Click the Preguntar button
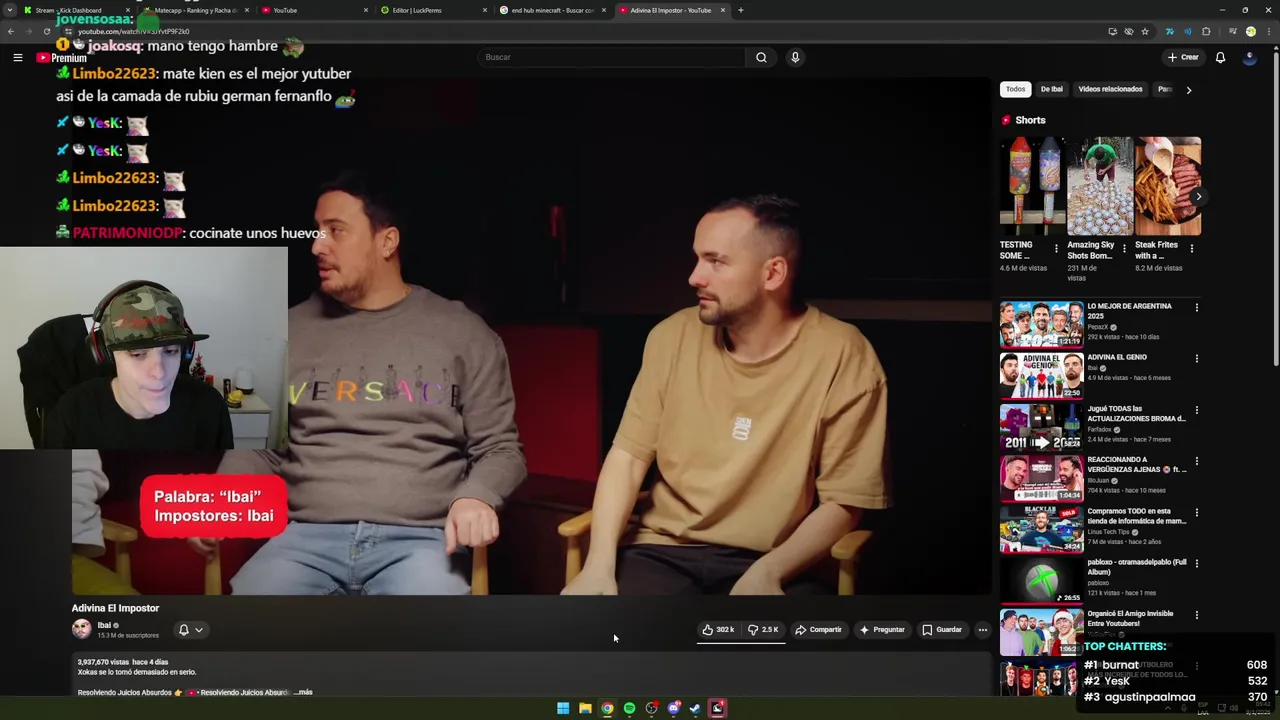The width and height of the screenshot is (1280, 720). 882,630
